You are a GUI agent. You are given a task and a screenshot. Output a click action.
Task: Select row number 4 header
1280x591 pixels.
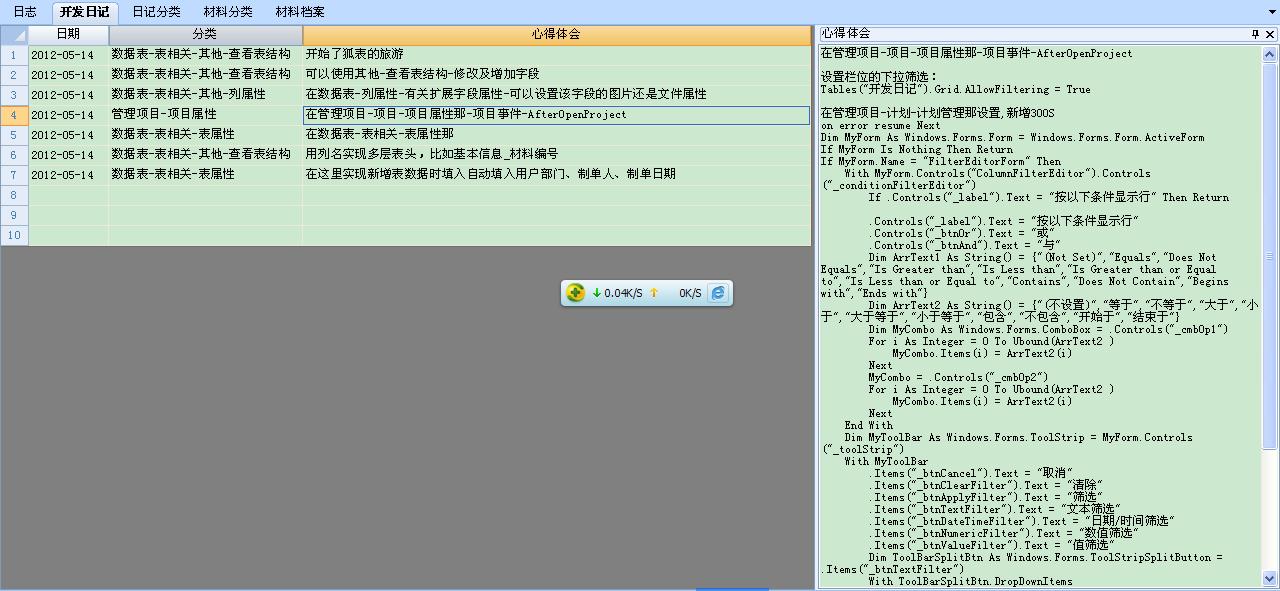point(14,115)
